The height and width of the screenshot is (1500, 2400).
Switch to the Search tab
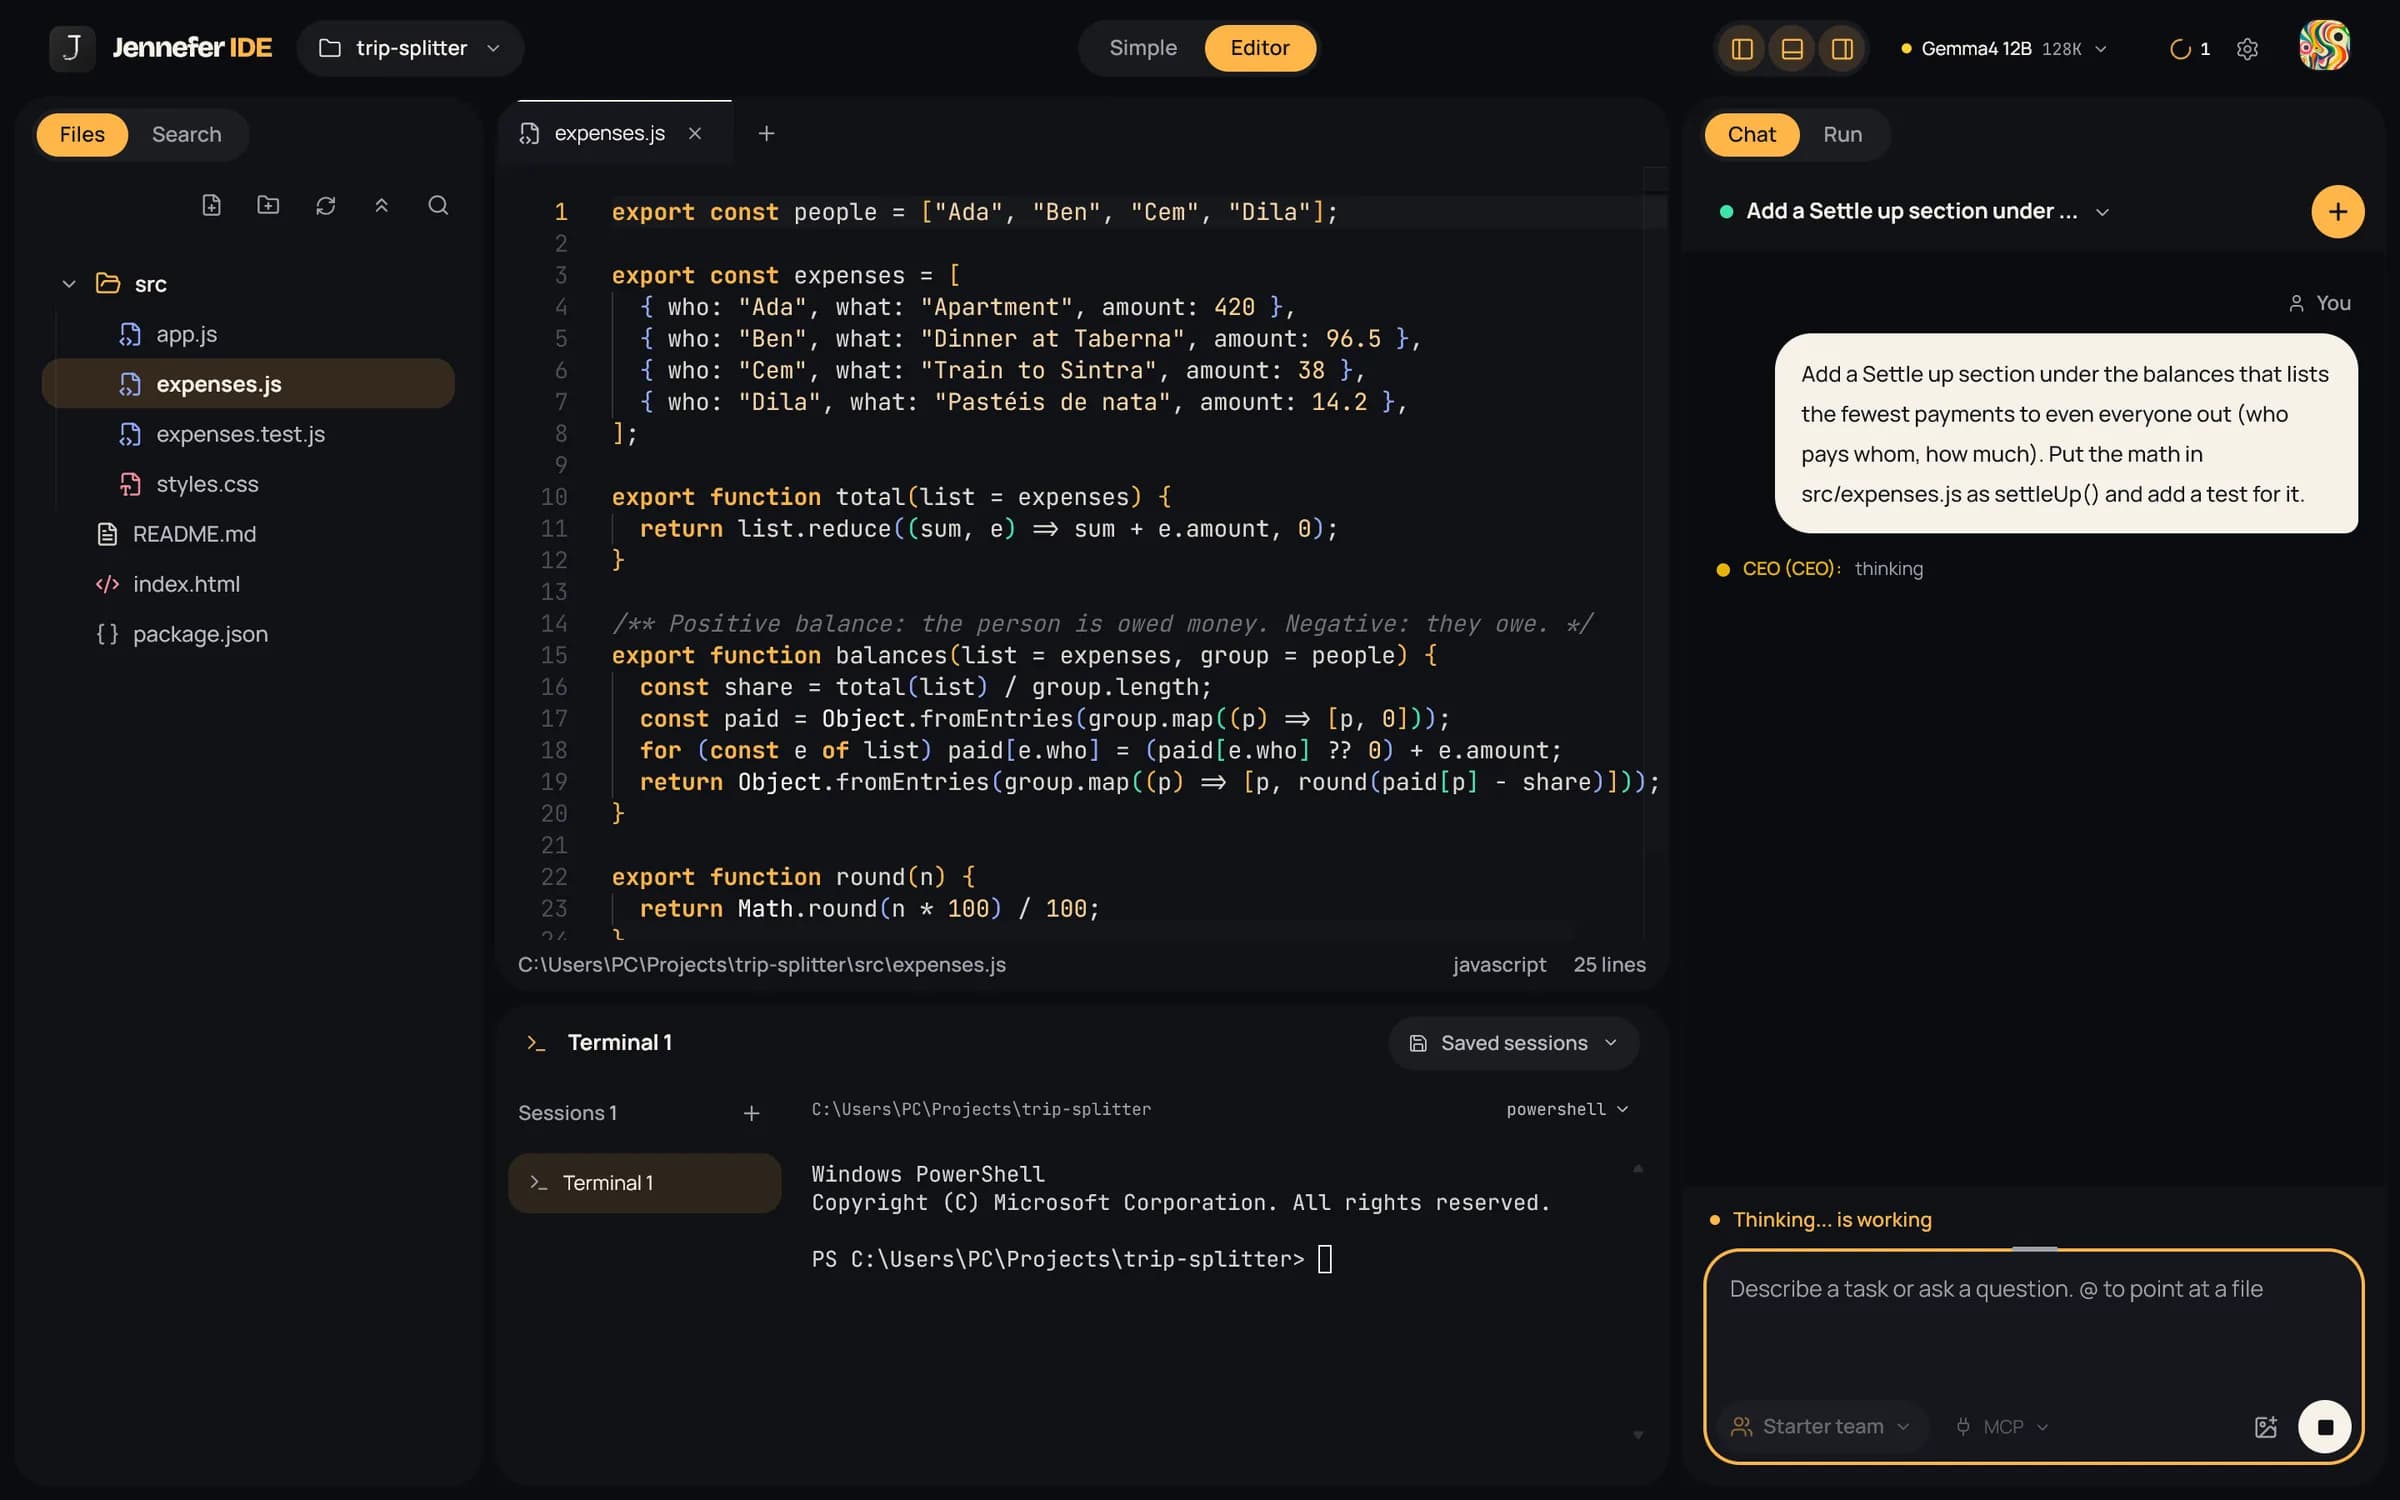pos(186,134)
